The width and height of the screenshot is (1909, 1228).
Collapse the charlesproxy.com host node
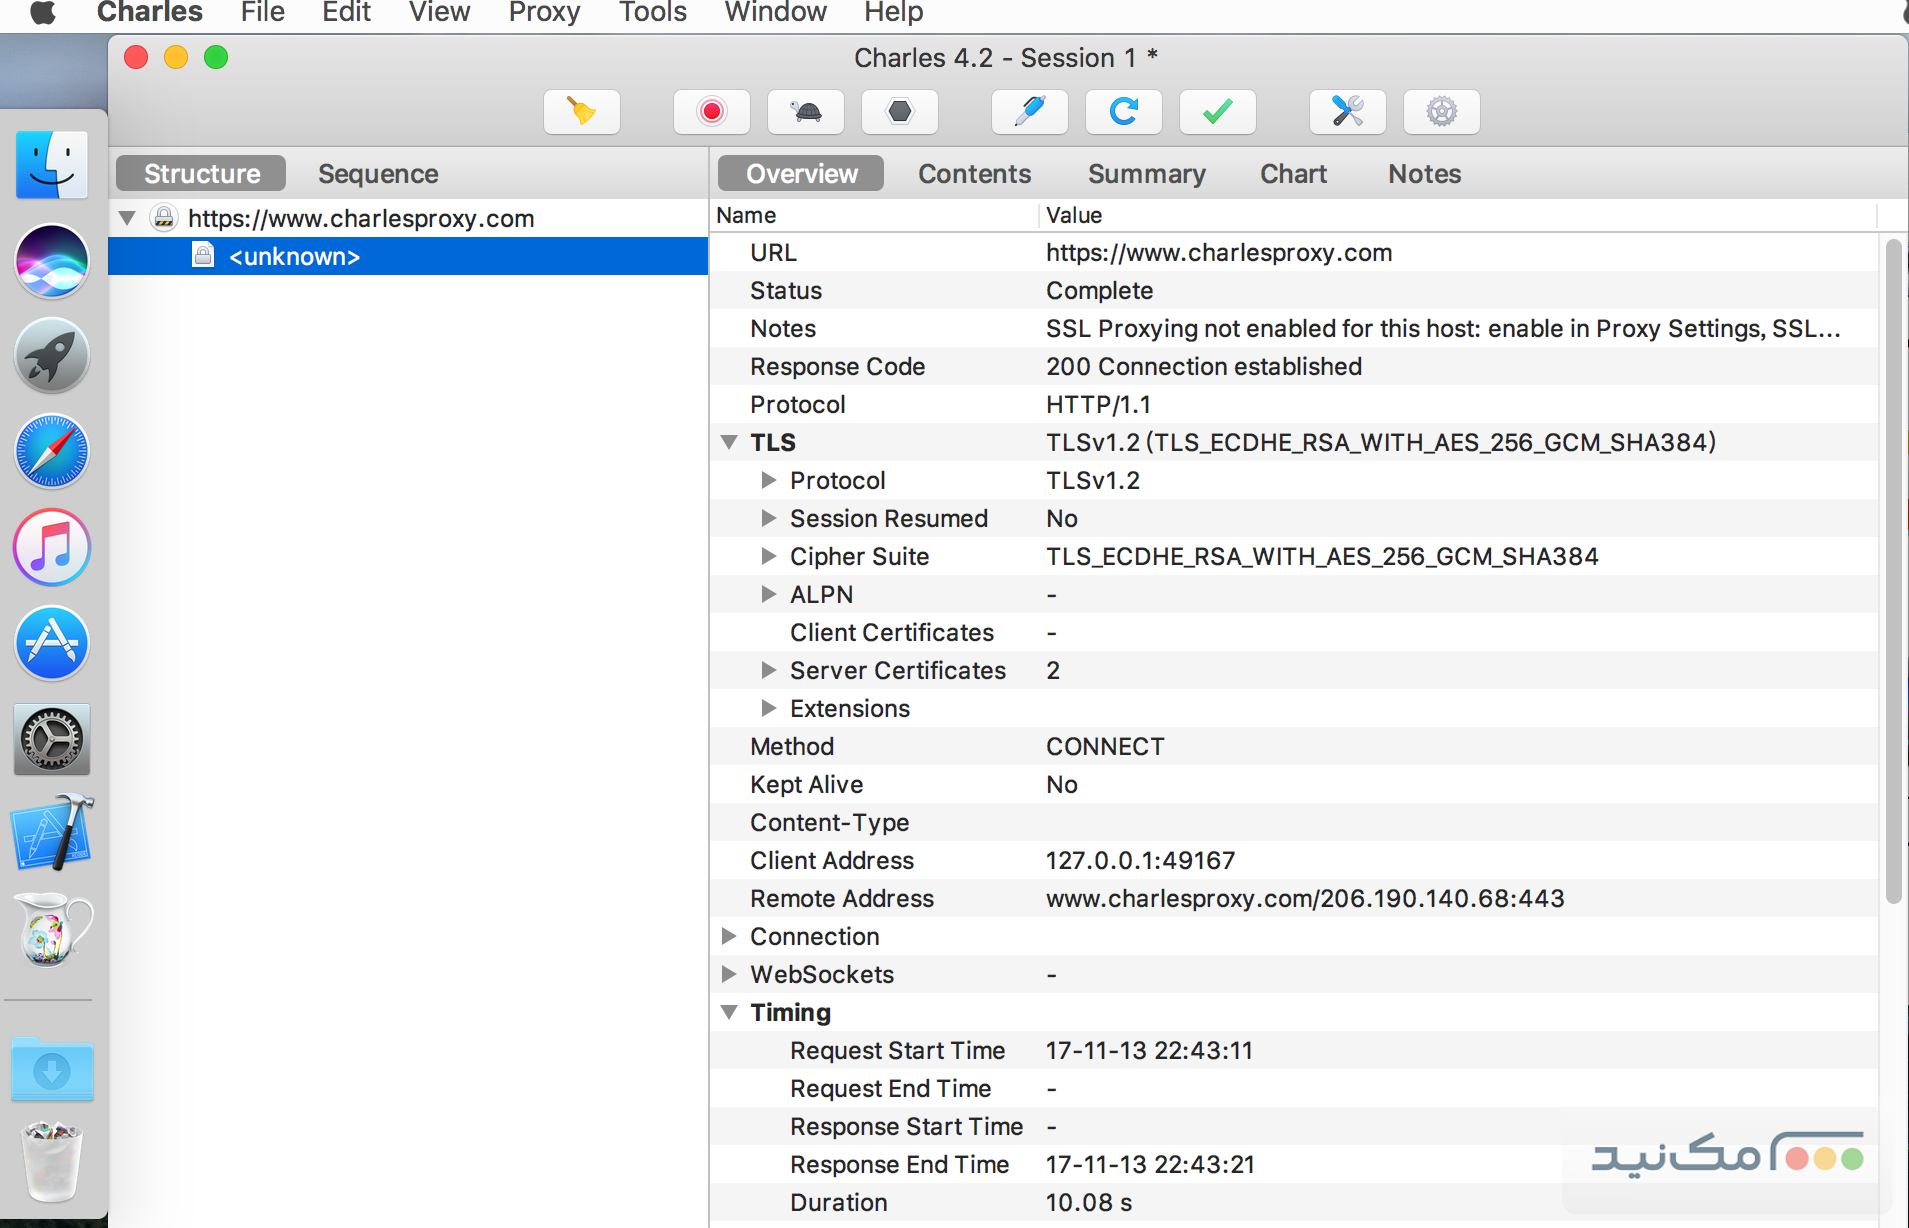(x=126, y=218)
